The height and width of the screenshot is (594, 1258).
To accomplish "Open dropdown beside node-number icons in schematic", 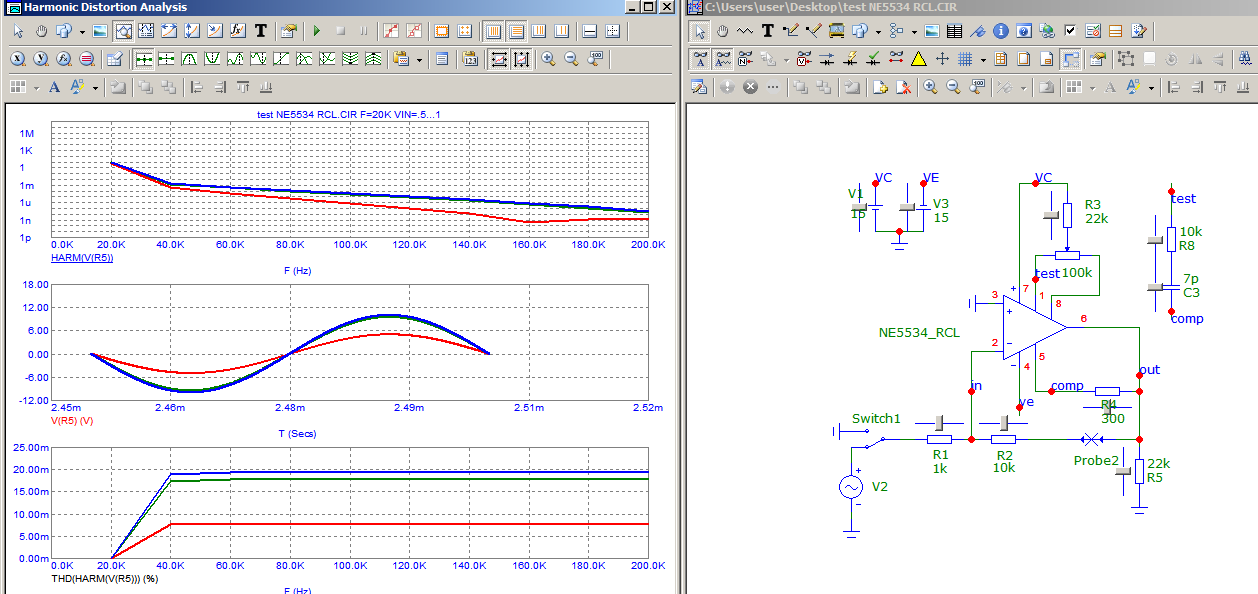I will (787, 59).
